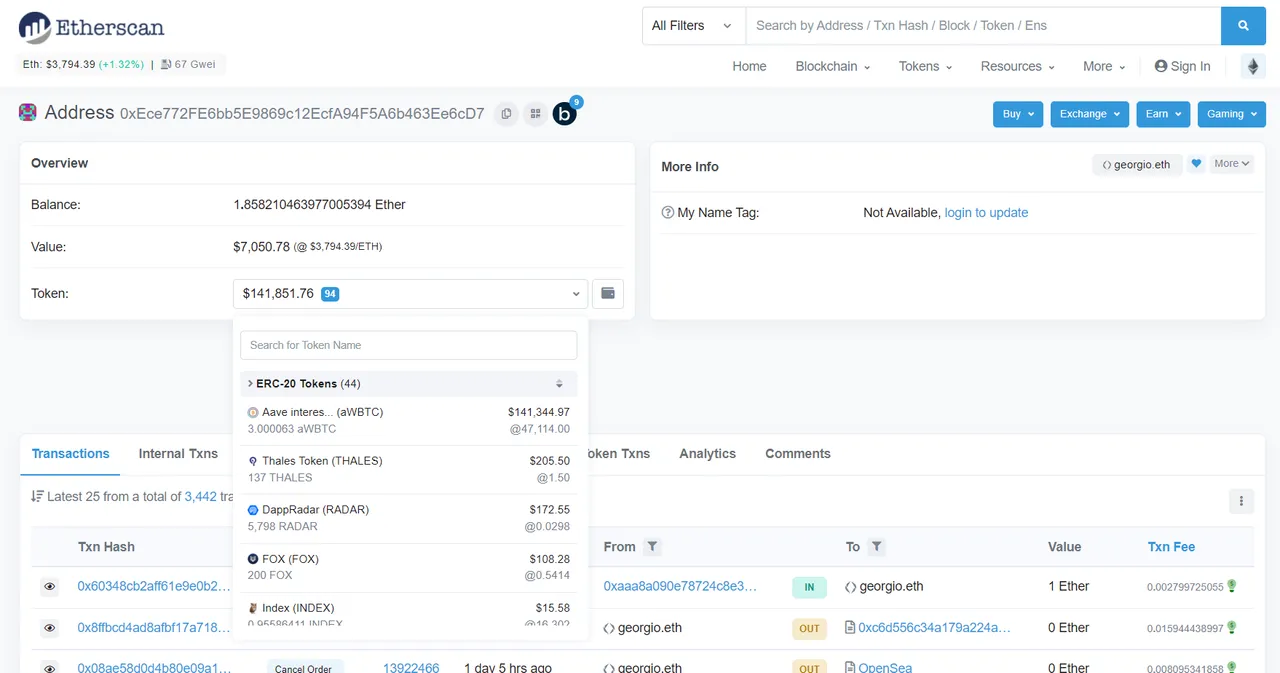
Task: Open the Blockscan chat icon with badge
Action: [566, 112]
